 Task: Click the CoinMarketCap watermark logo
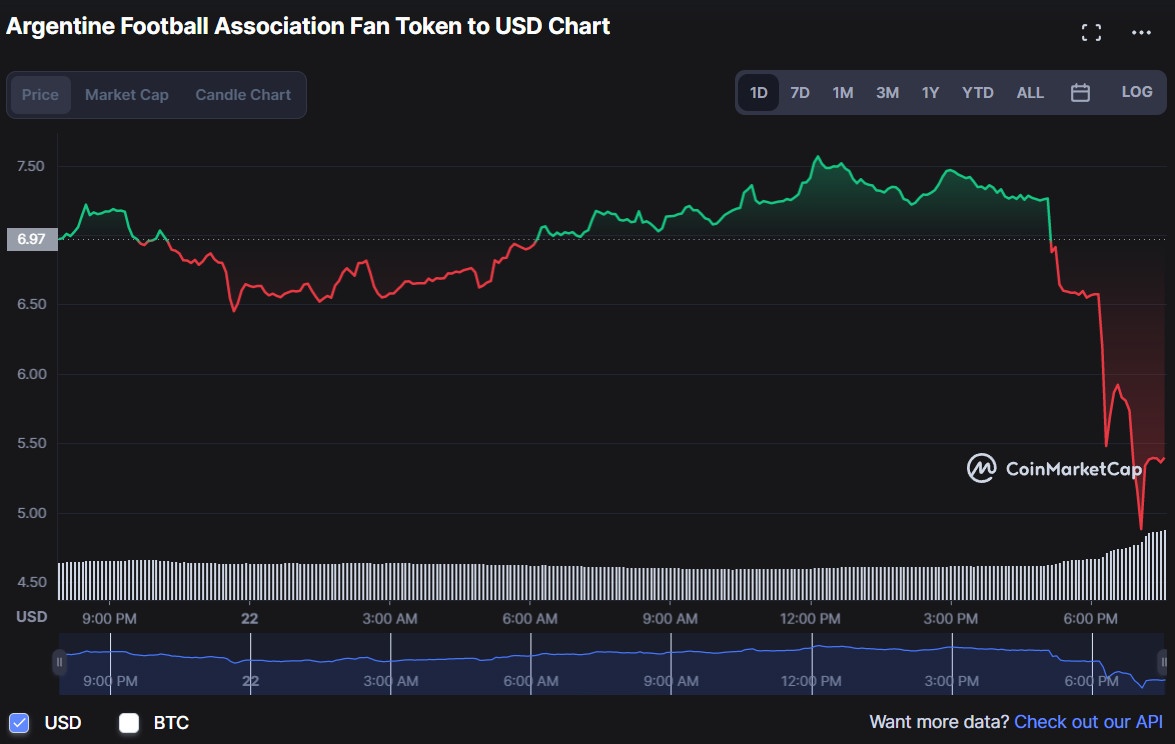click(x=1054, y=468)
